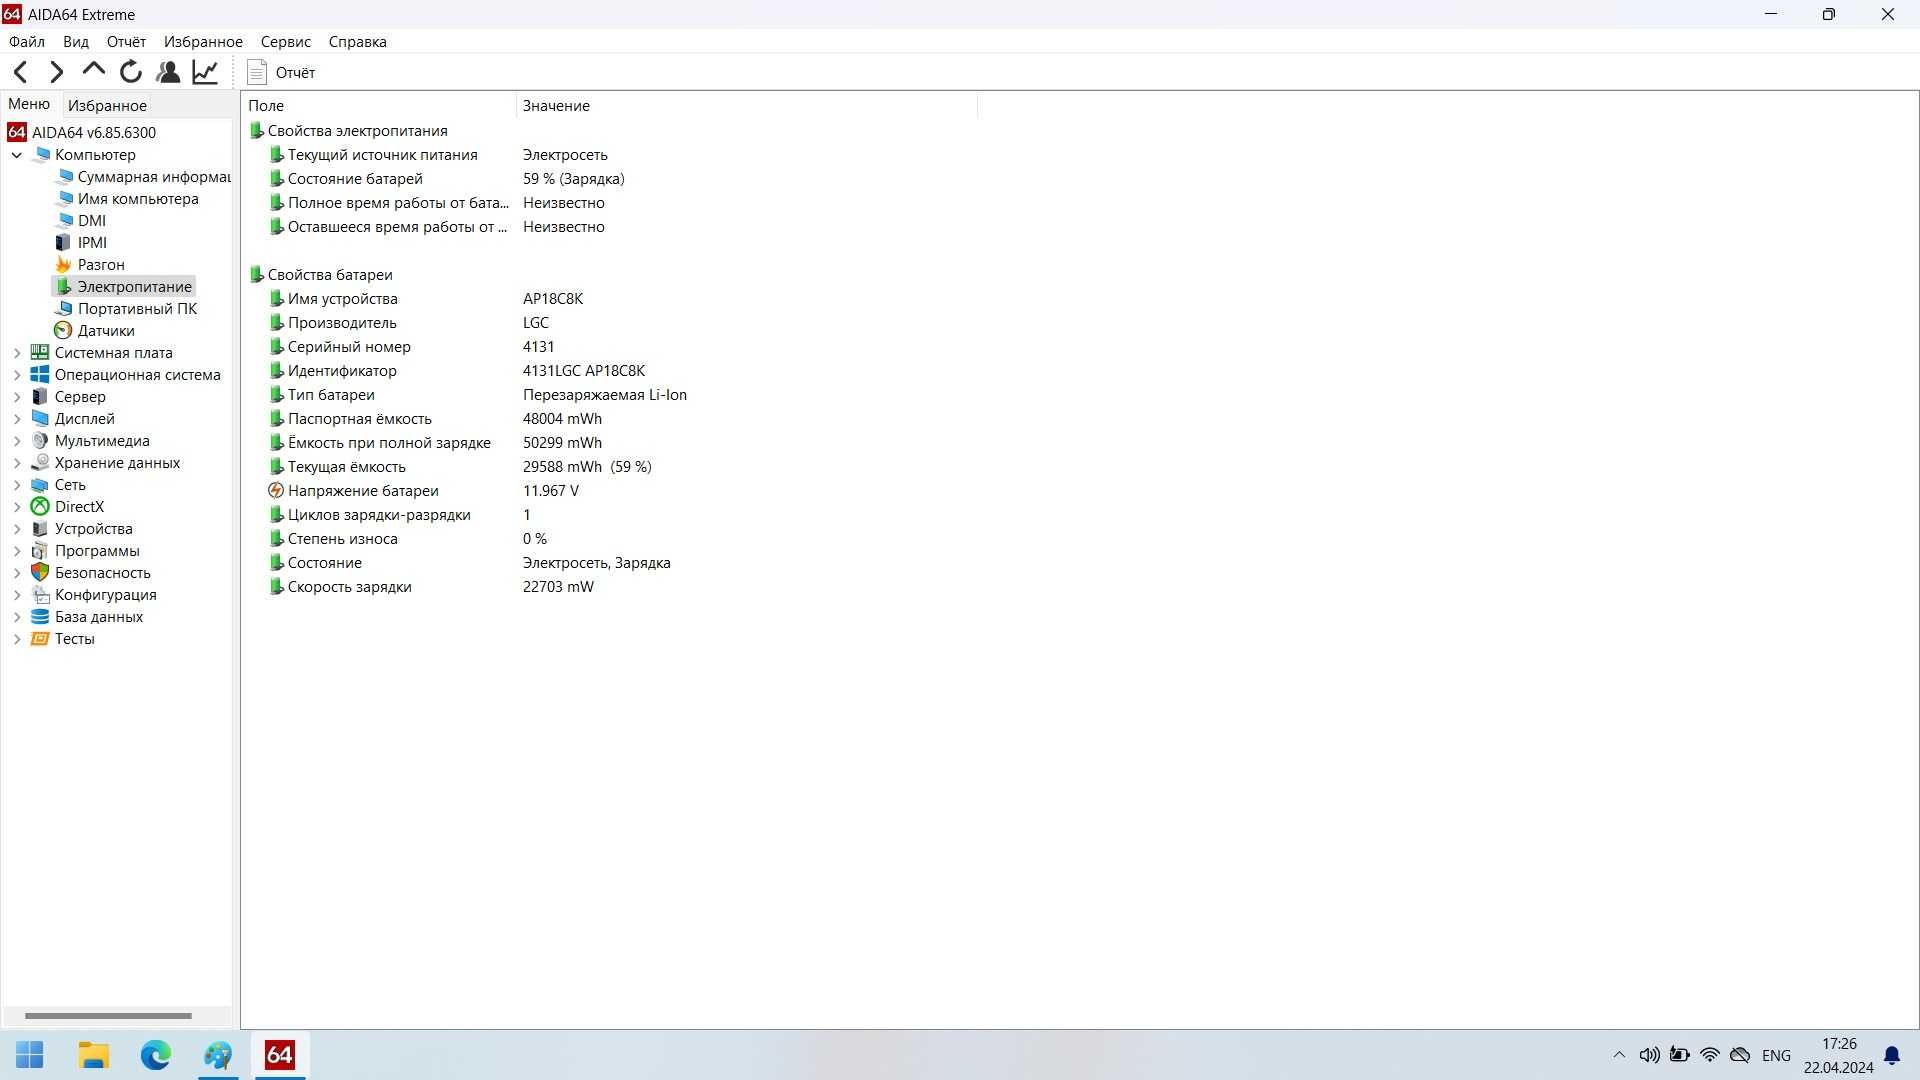Click the battery charging tray icon
1920x1080 pixels.
pos(1680,1055)
